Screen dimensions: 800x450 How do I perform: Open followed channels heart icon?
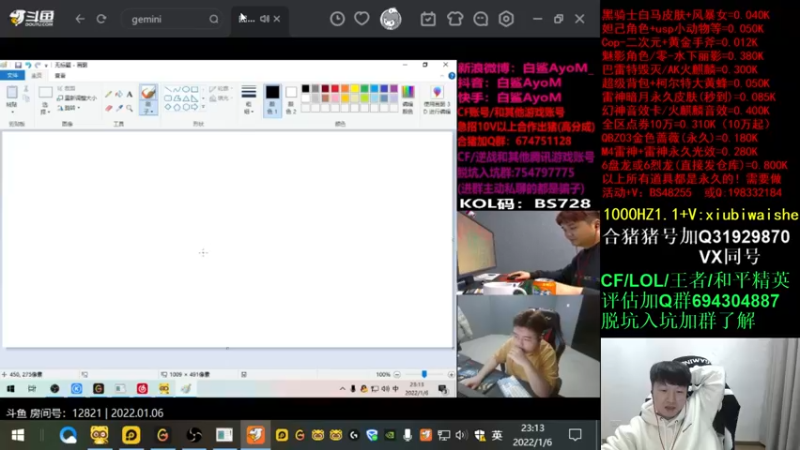click(362, 19)
